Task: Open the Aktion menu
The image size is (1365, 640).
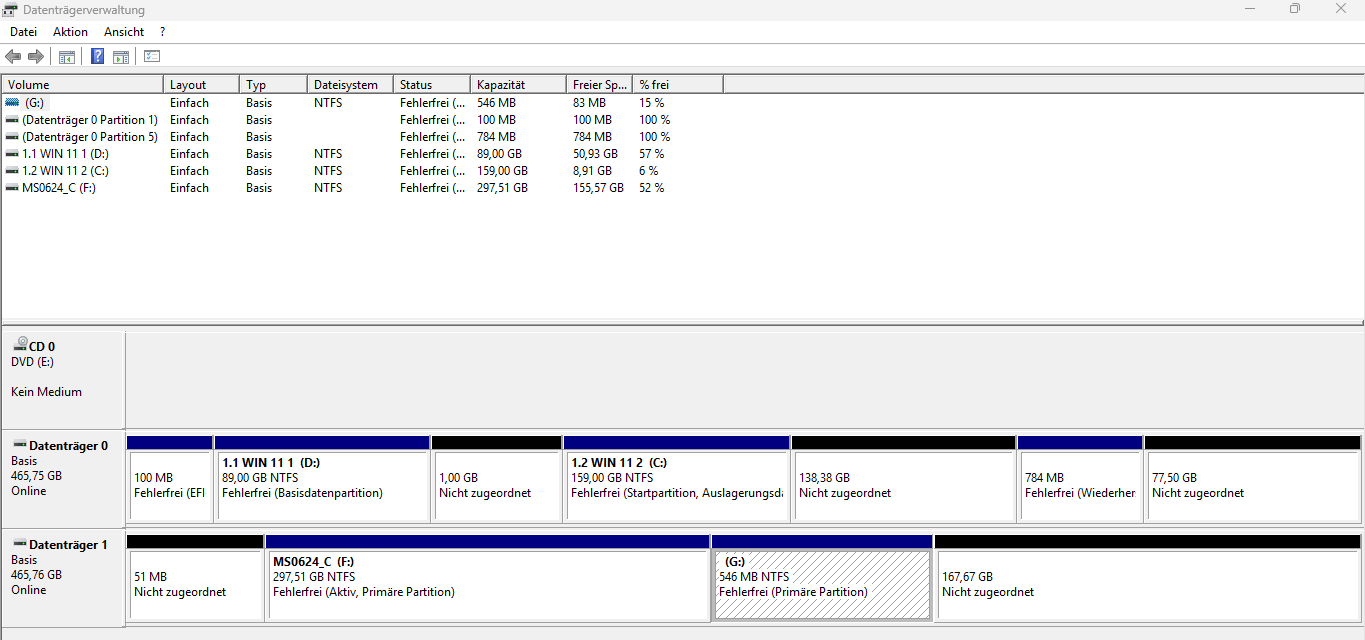Action: [70, 32]
